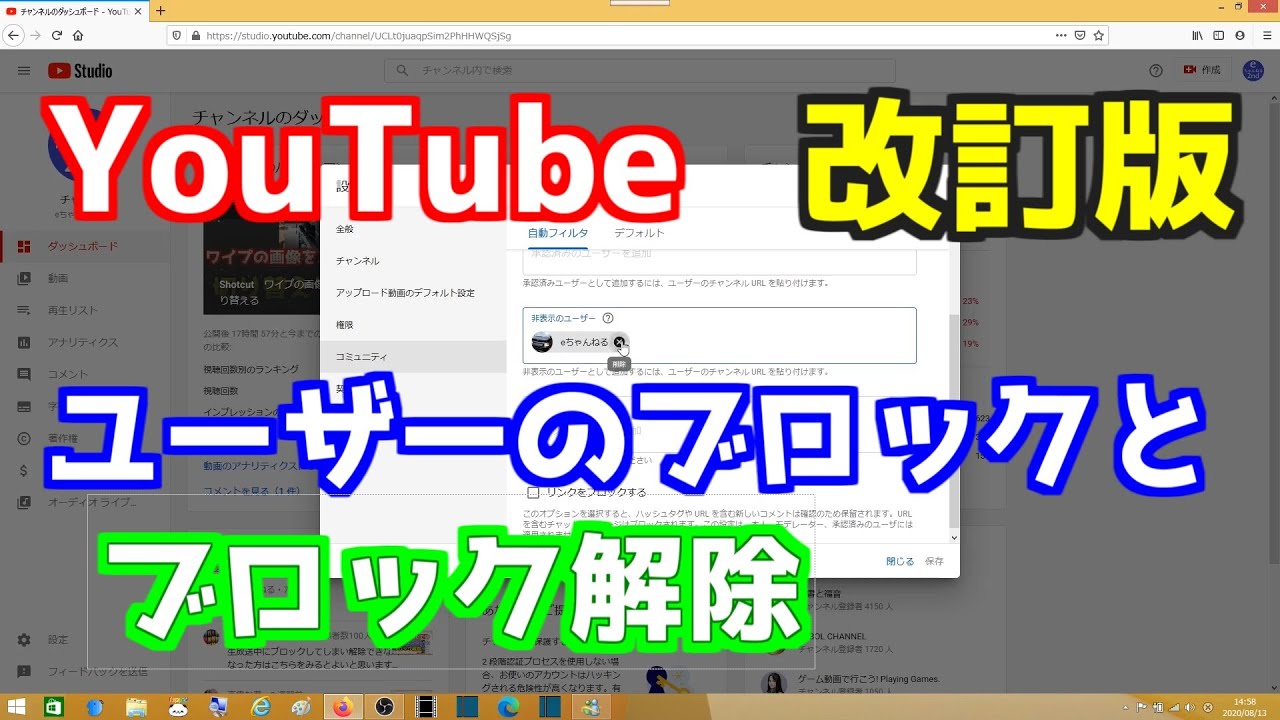Screen dimensions: 1280x720
Task: Click the 非表示のユーザー input box
Action: pyautogui.click(x=719, y=335)
